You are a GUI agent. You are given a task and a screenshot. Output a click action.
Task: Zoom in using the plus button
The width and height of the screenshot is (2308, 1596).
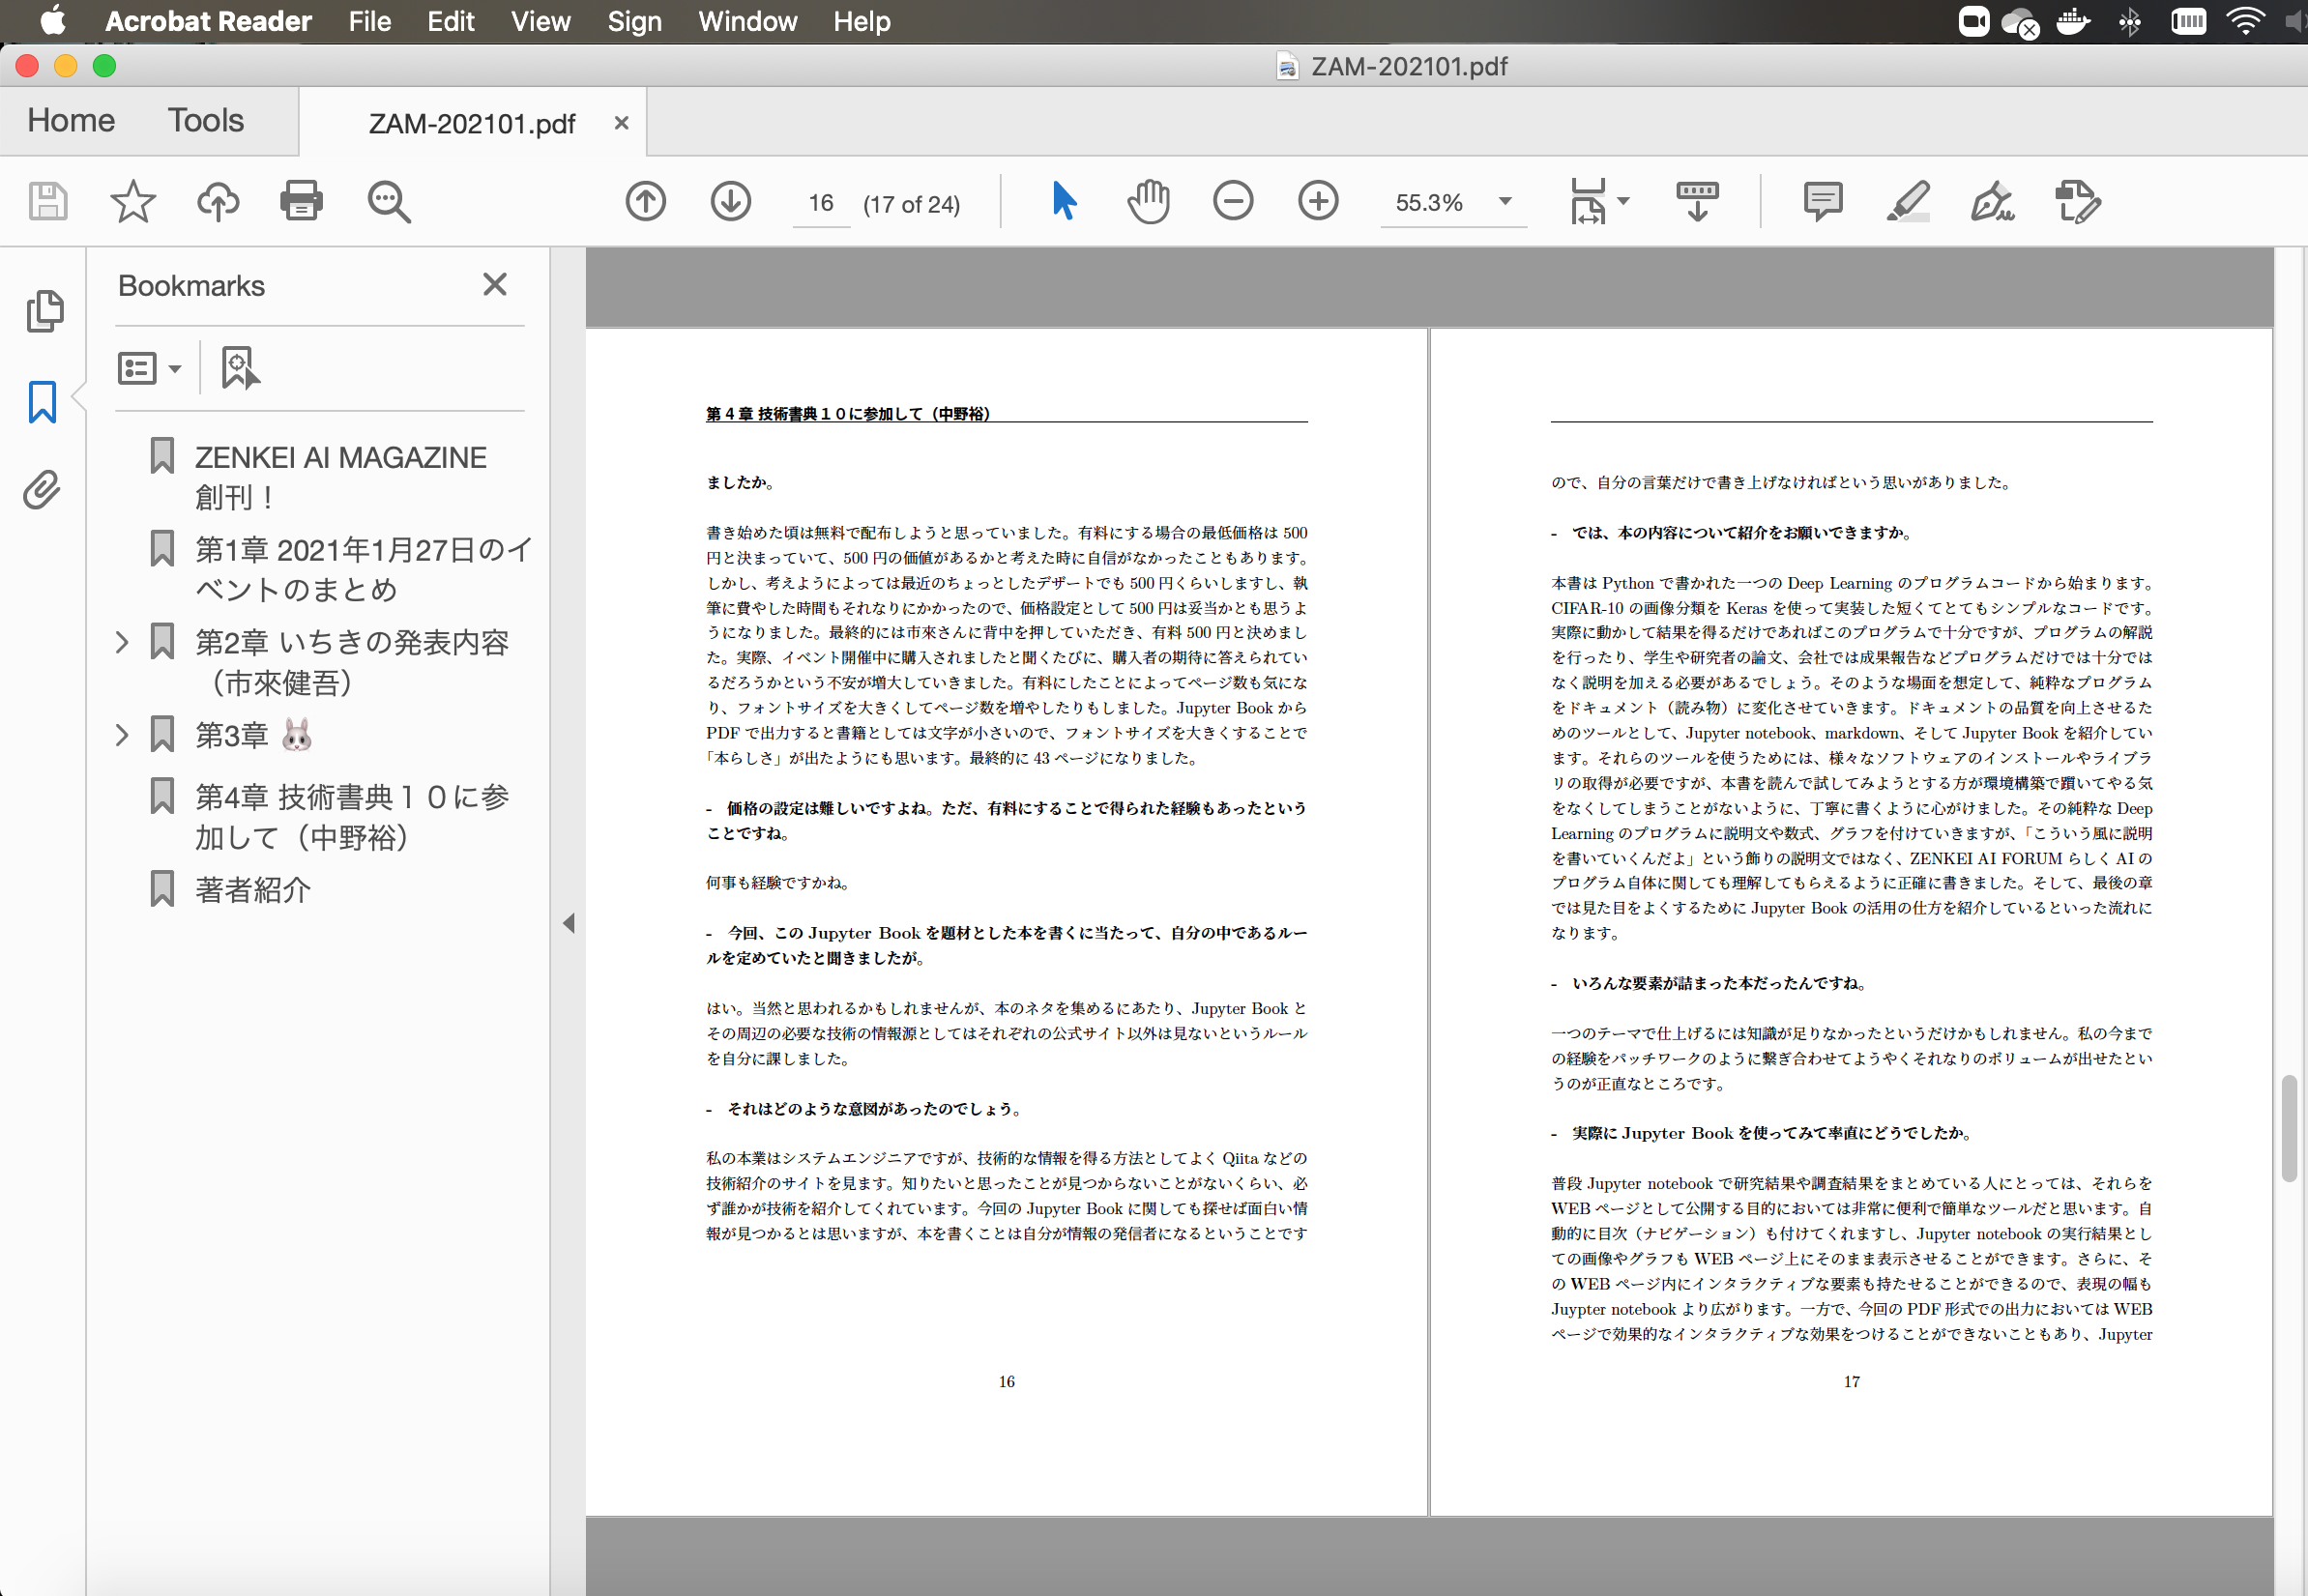1318,201
